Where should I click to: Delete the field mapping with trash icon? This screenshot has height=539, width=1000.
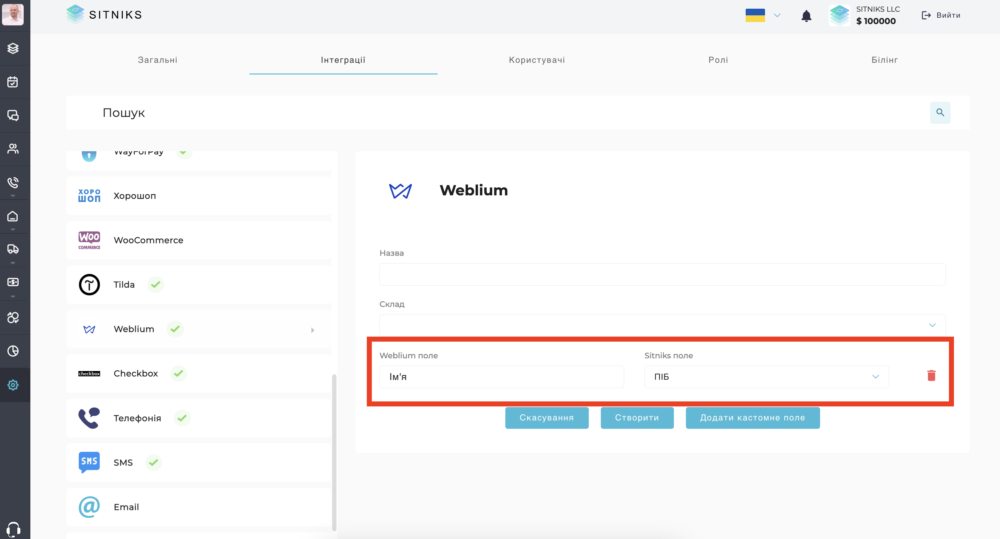click(x=931, y=376)
